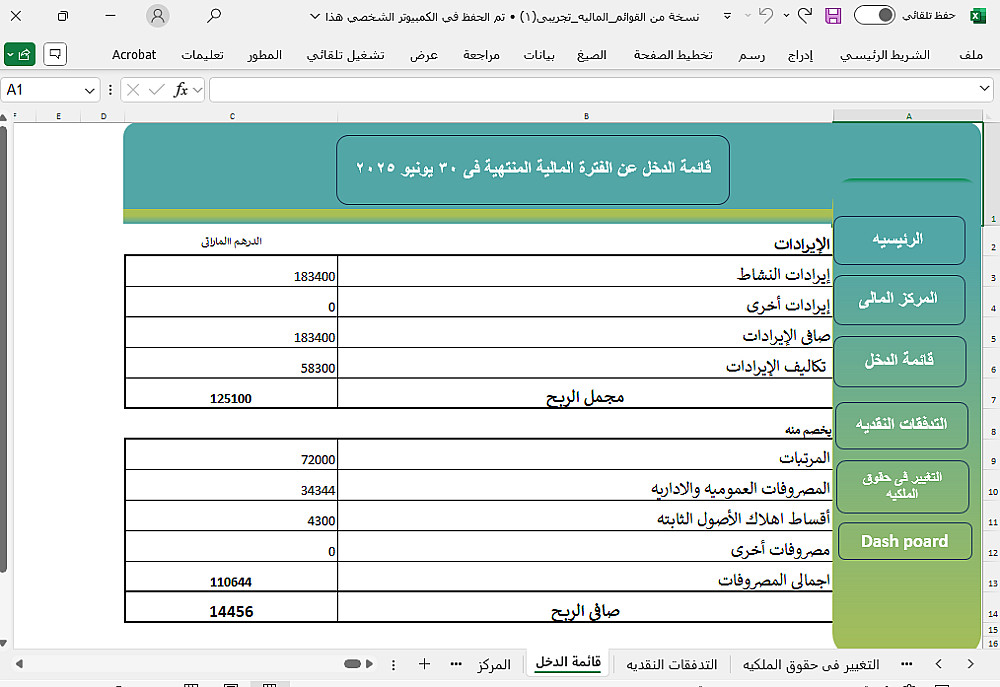The width and height of the screenshot is (1000, 687).
Task: Open the Comments pane button
Action: pos(55,54)
